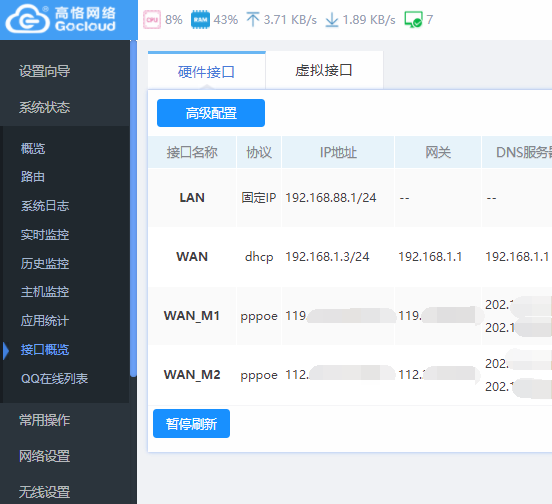
Task: Click the LAN interface name
Action: [192, 198]
